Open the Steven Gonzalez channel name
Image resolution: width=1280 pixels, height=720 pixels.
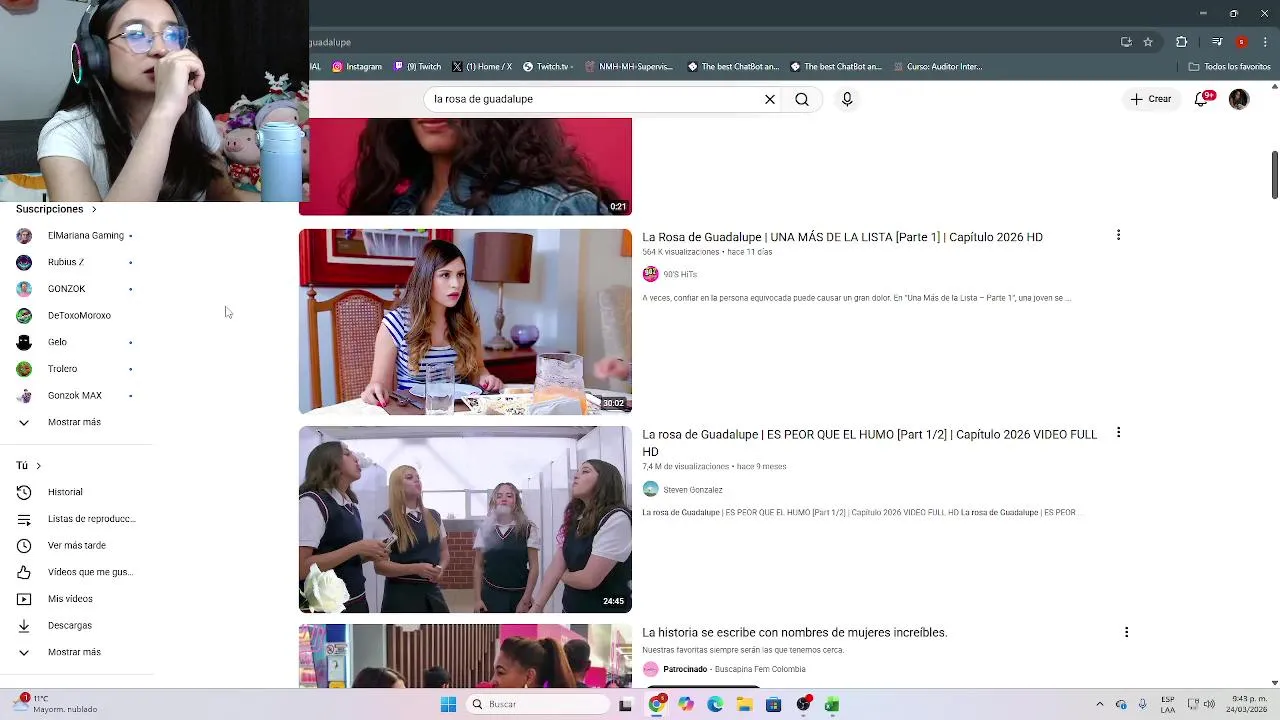tap(692, 490)
